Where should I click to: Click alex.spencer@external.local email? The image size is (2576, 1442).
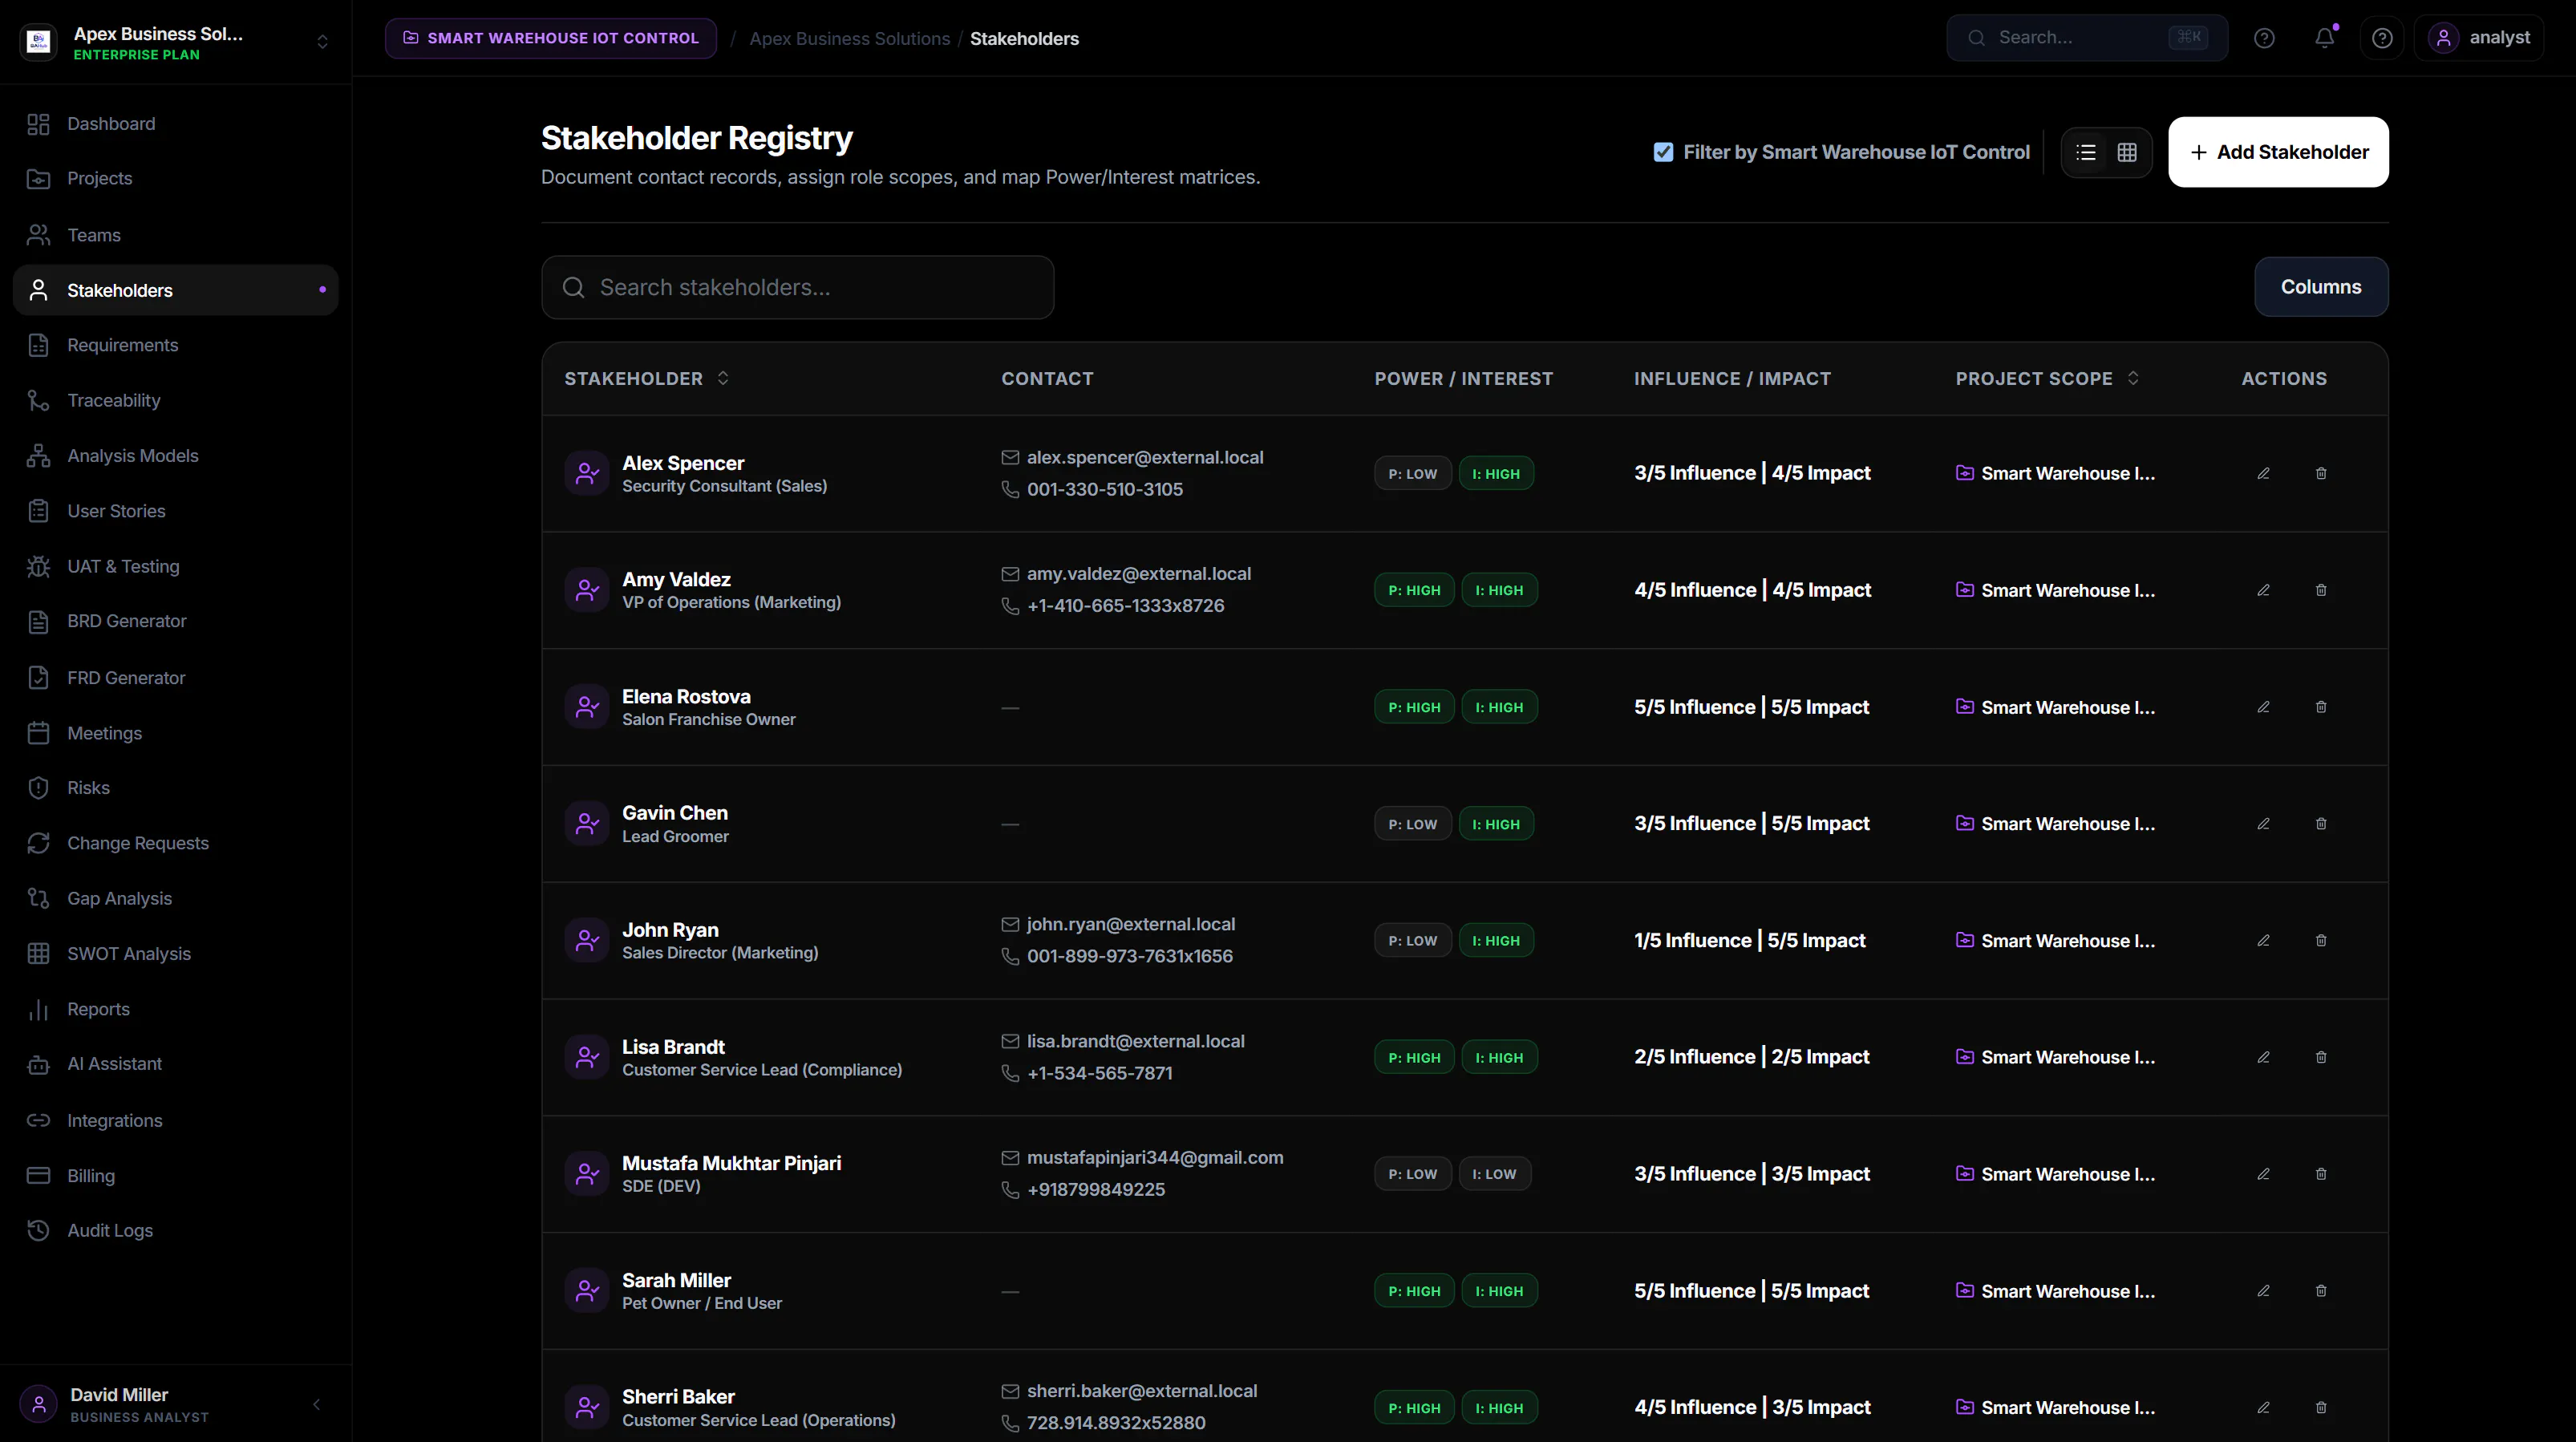[x=1144, y=457]
